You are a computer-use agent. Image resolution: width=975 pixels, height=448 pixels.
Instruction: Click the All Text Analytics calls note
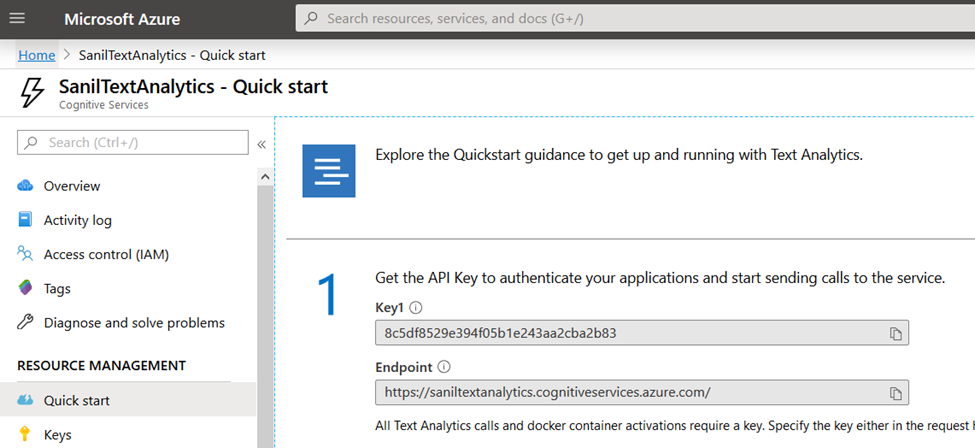coord(675,426)
